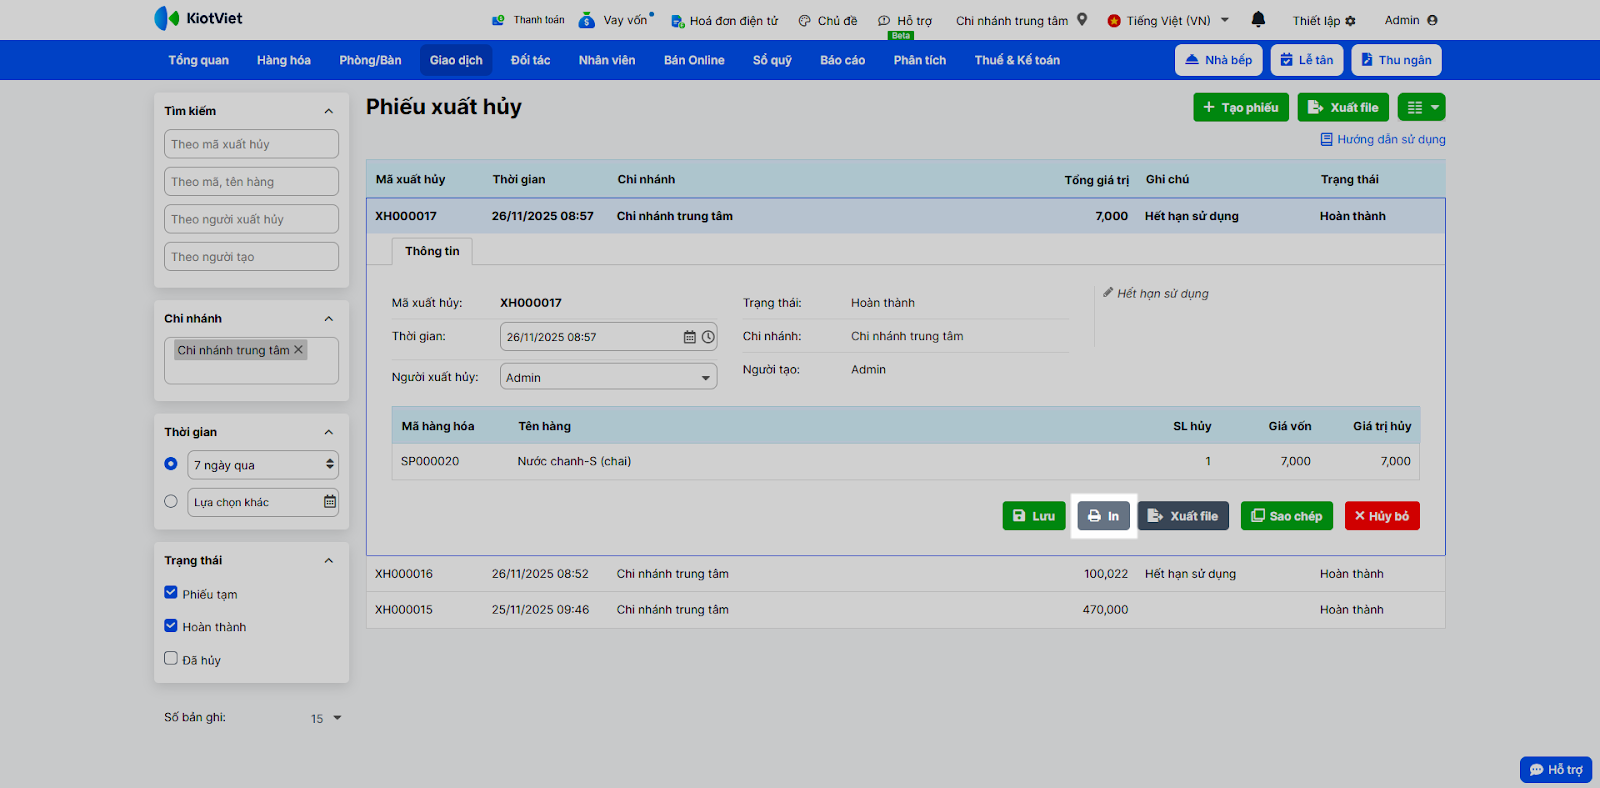Toggle the Phiếu tạm checkbox

point(171,593)
